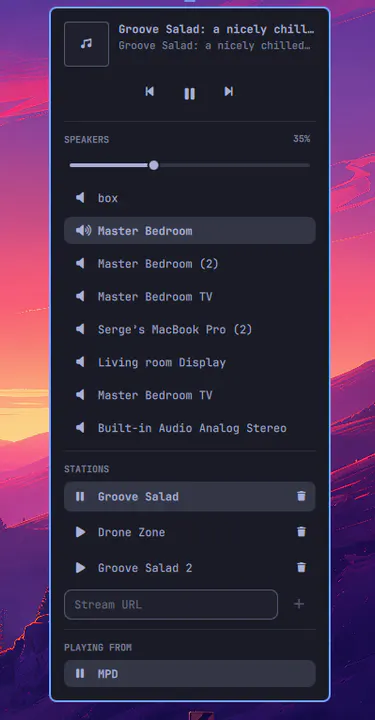
Task: Select the Groove Salad 2 station name
Action: pos(145,568)
